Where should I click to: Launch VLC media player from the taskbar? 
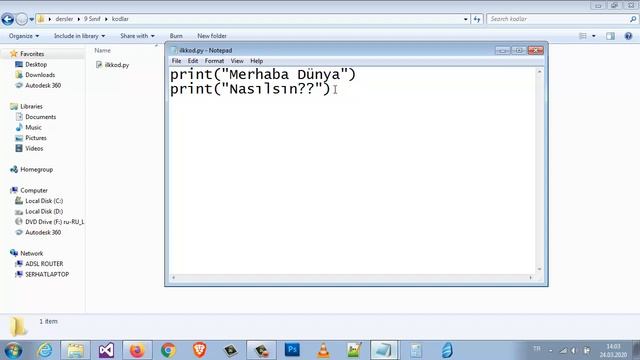(x=323, y=350)
